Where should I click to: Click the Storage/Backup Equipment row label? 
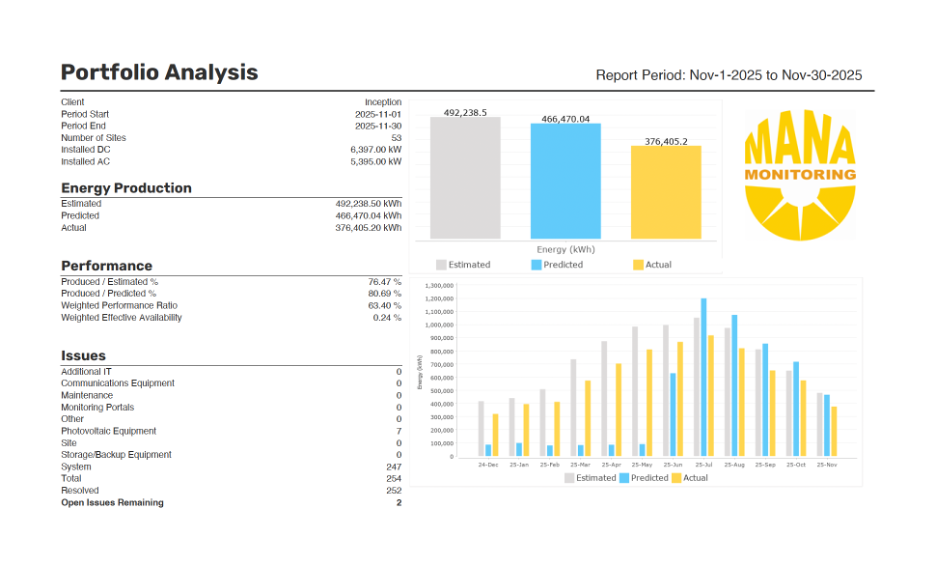coord(116,455)
